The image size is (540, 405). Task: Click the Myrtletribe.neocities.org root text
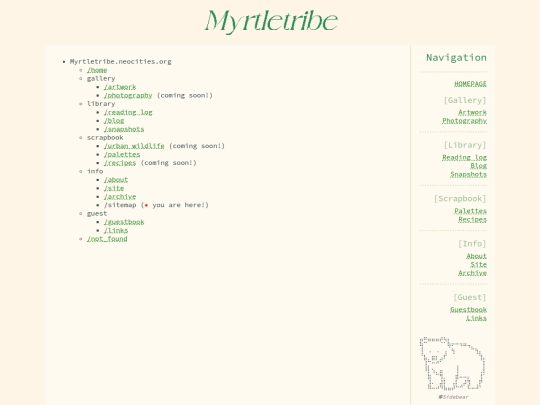pos(121,62)
